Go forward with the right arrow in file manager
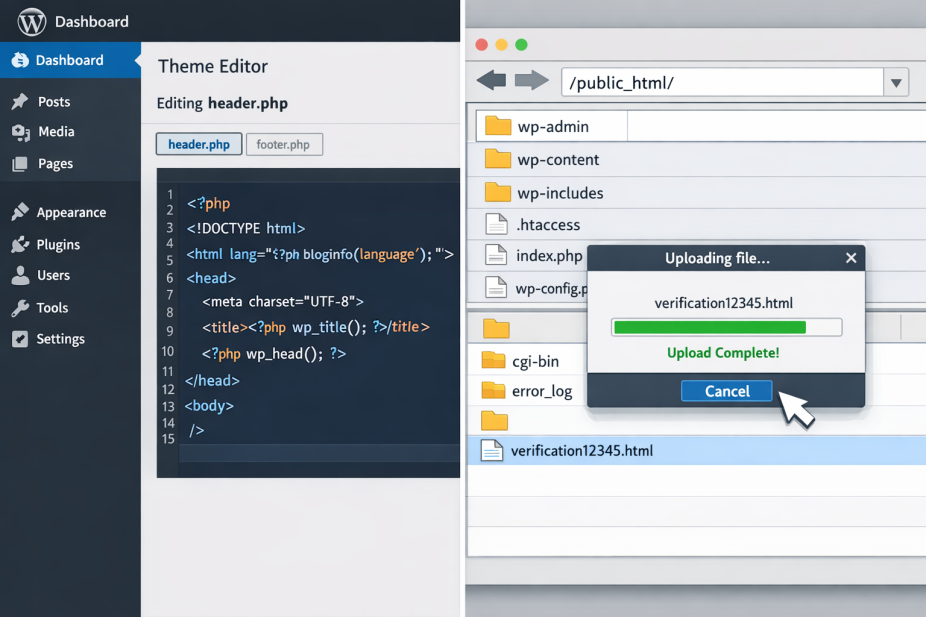 532,80
